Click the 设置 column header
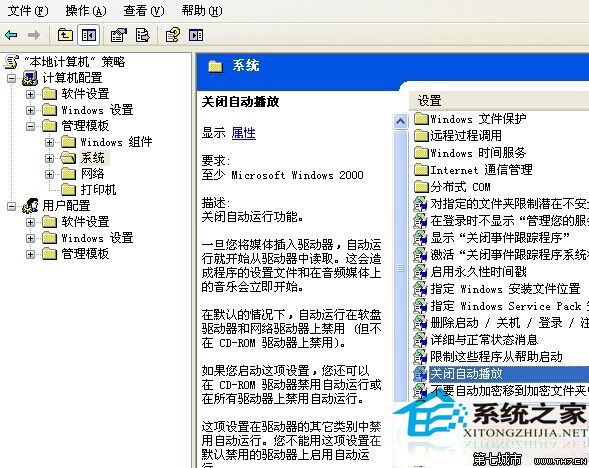The image size is (589, 468). 499,100
